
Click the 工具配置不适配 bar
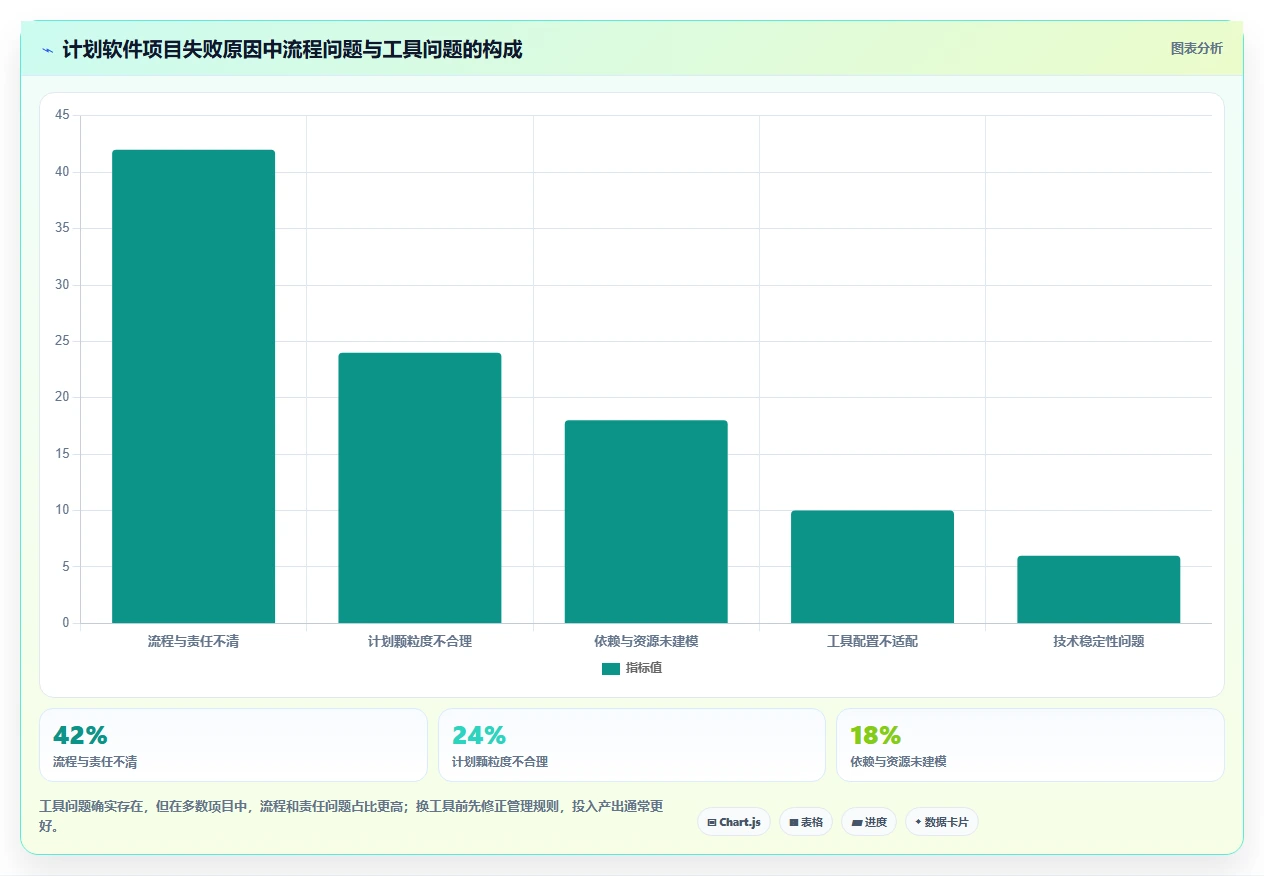tap(872, 567)
